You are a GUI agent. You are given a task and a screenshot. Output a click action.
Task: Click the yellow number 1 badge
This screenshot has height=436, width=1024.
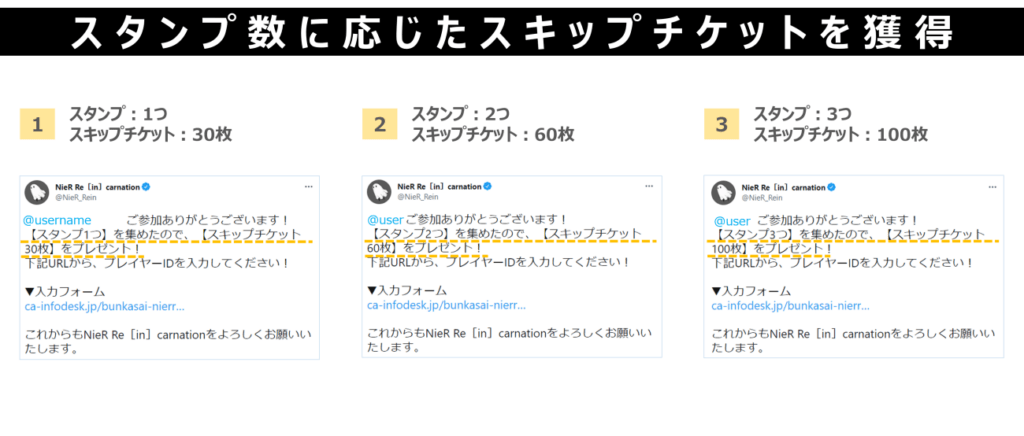37,125
